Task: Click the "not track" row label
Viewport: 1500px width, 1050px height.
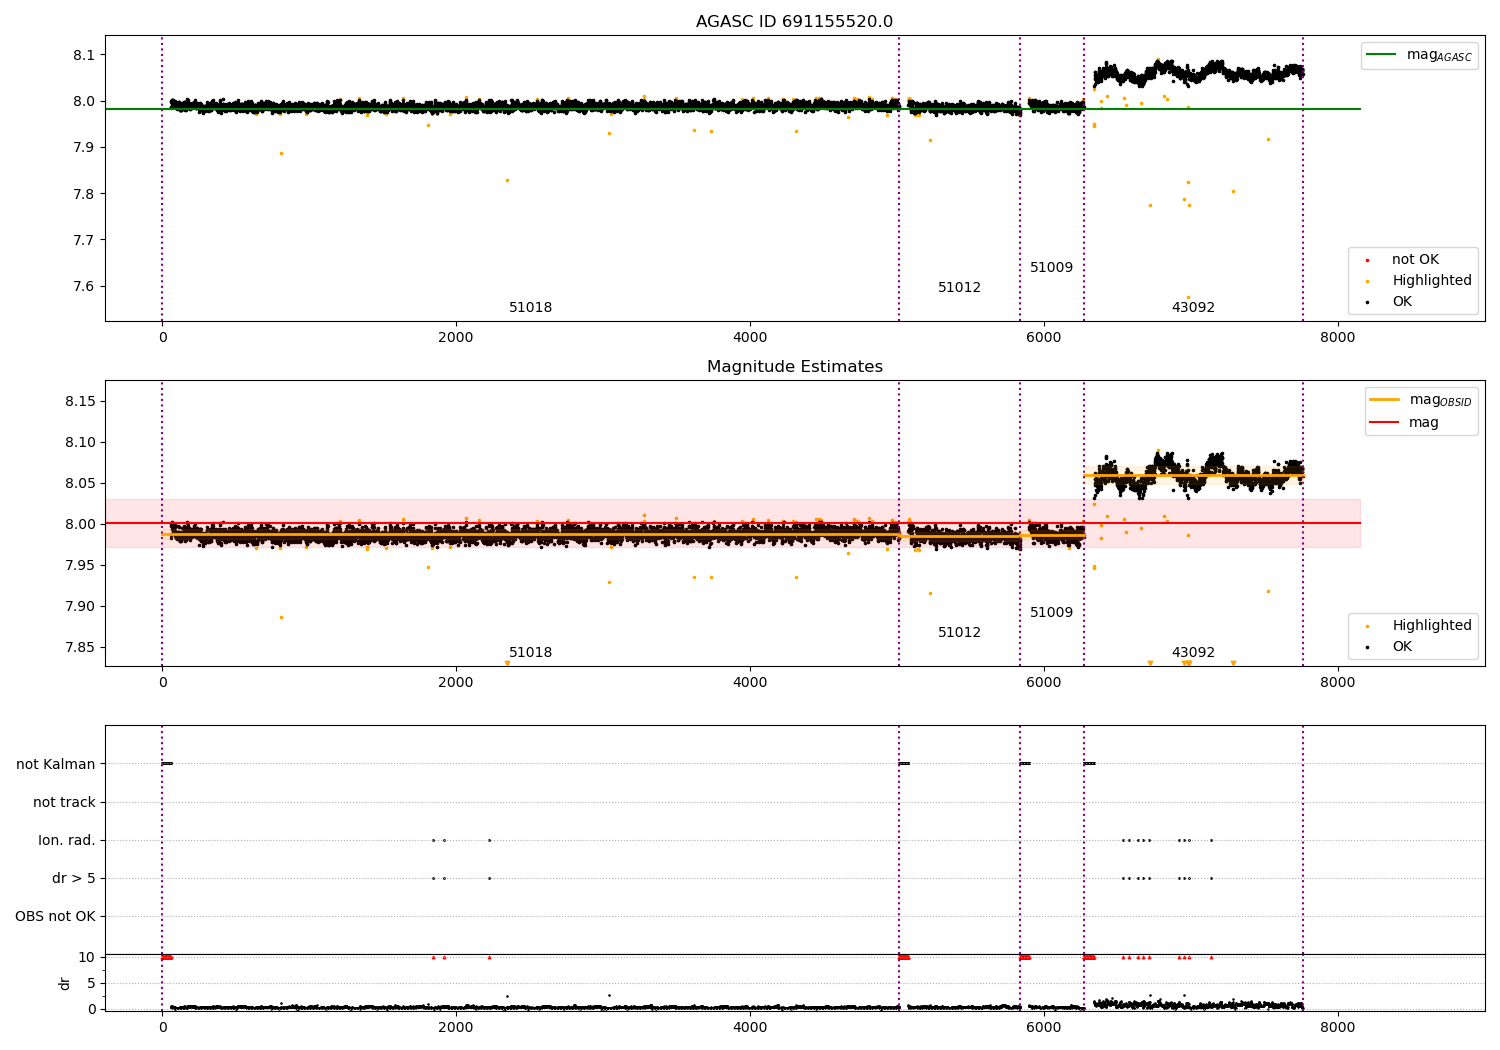Action: click(64, 802)
